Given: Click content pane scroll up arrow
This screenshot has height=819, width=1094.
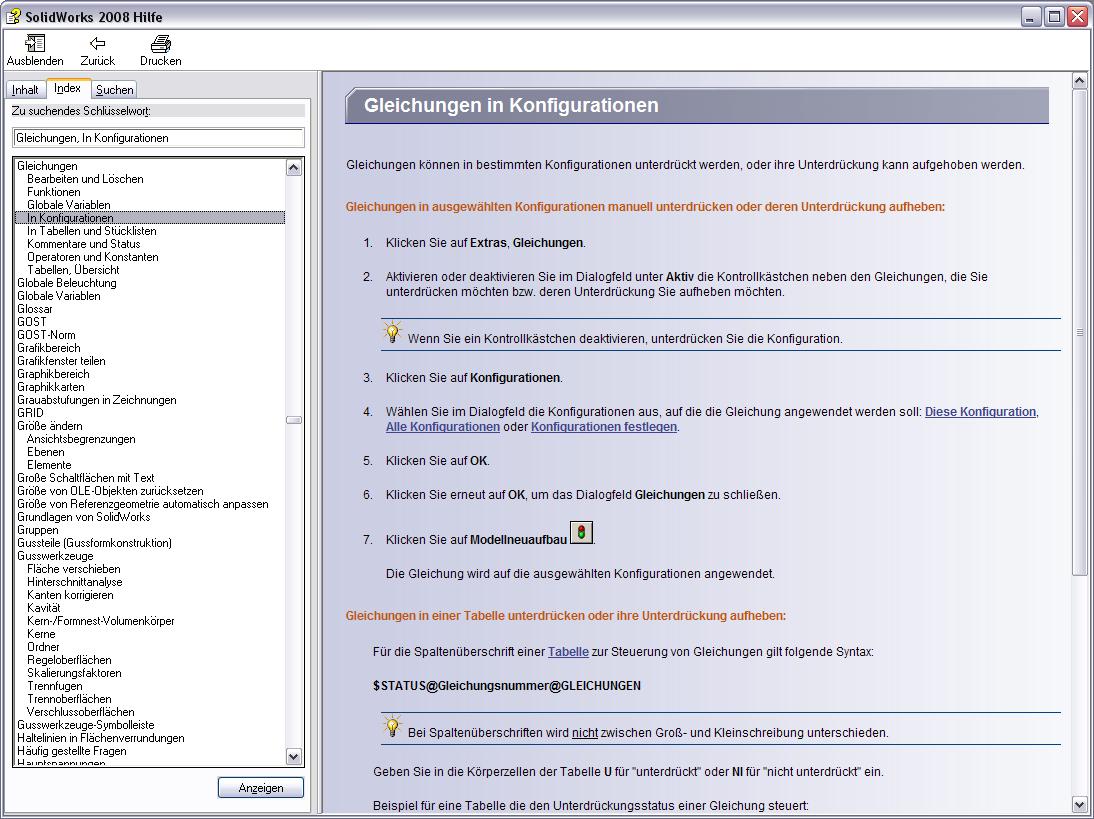Looking at the screenshot, I should tap(1079, 82).
